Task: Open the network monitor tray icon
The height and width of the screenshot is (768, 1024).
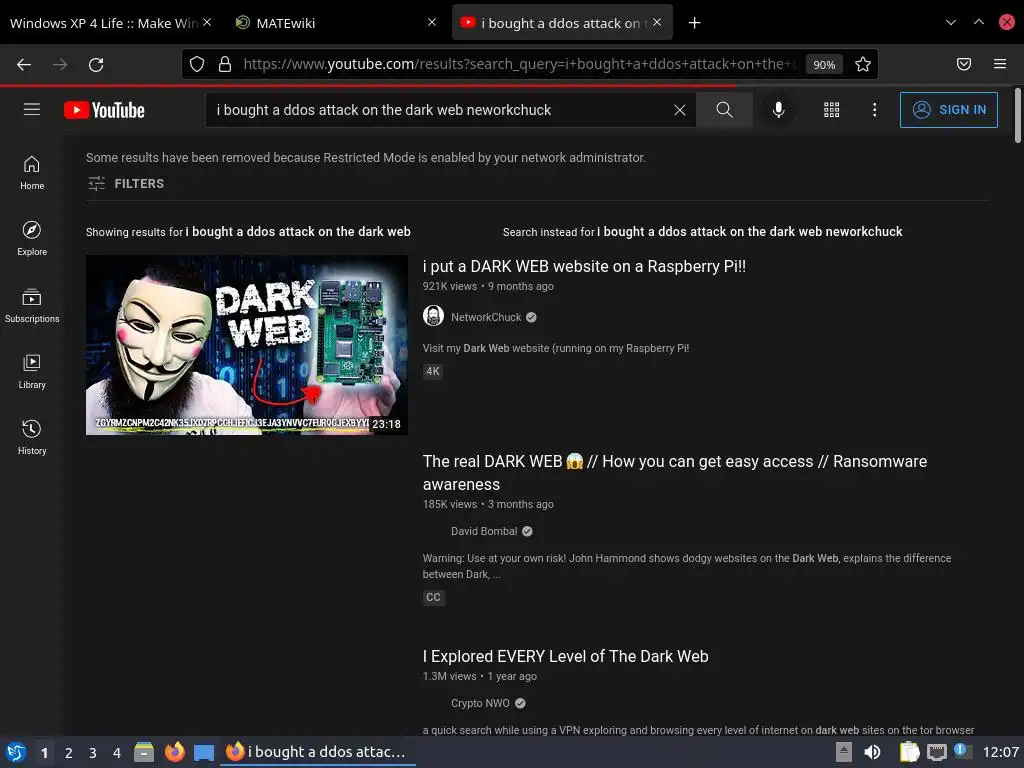Action: tap(936, 752)
